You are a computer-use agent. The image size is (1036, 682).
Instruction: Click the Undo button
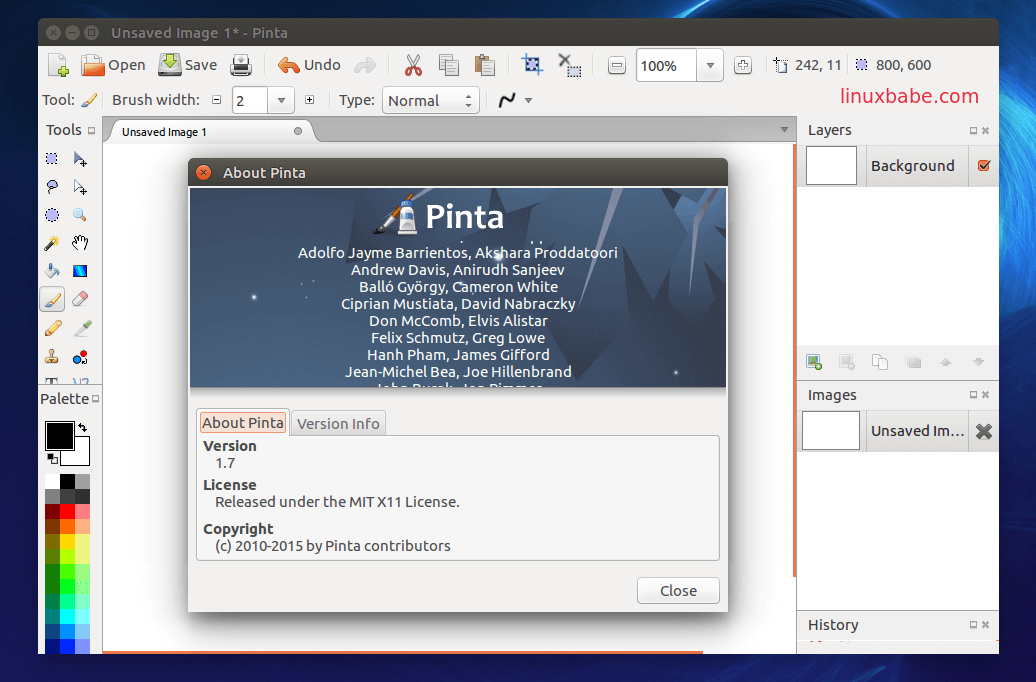(x=310, y=66)
